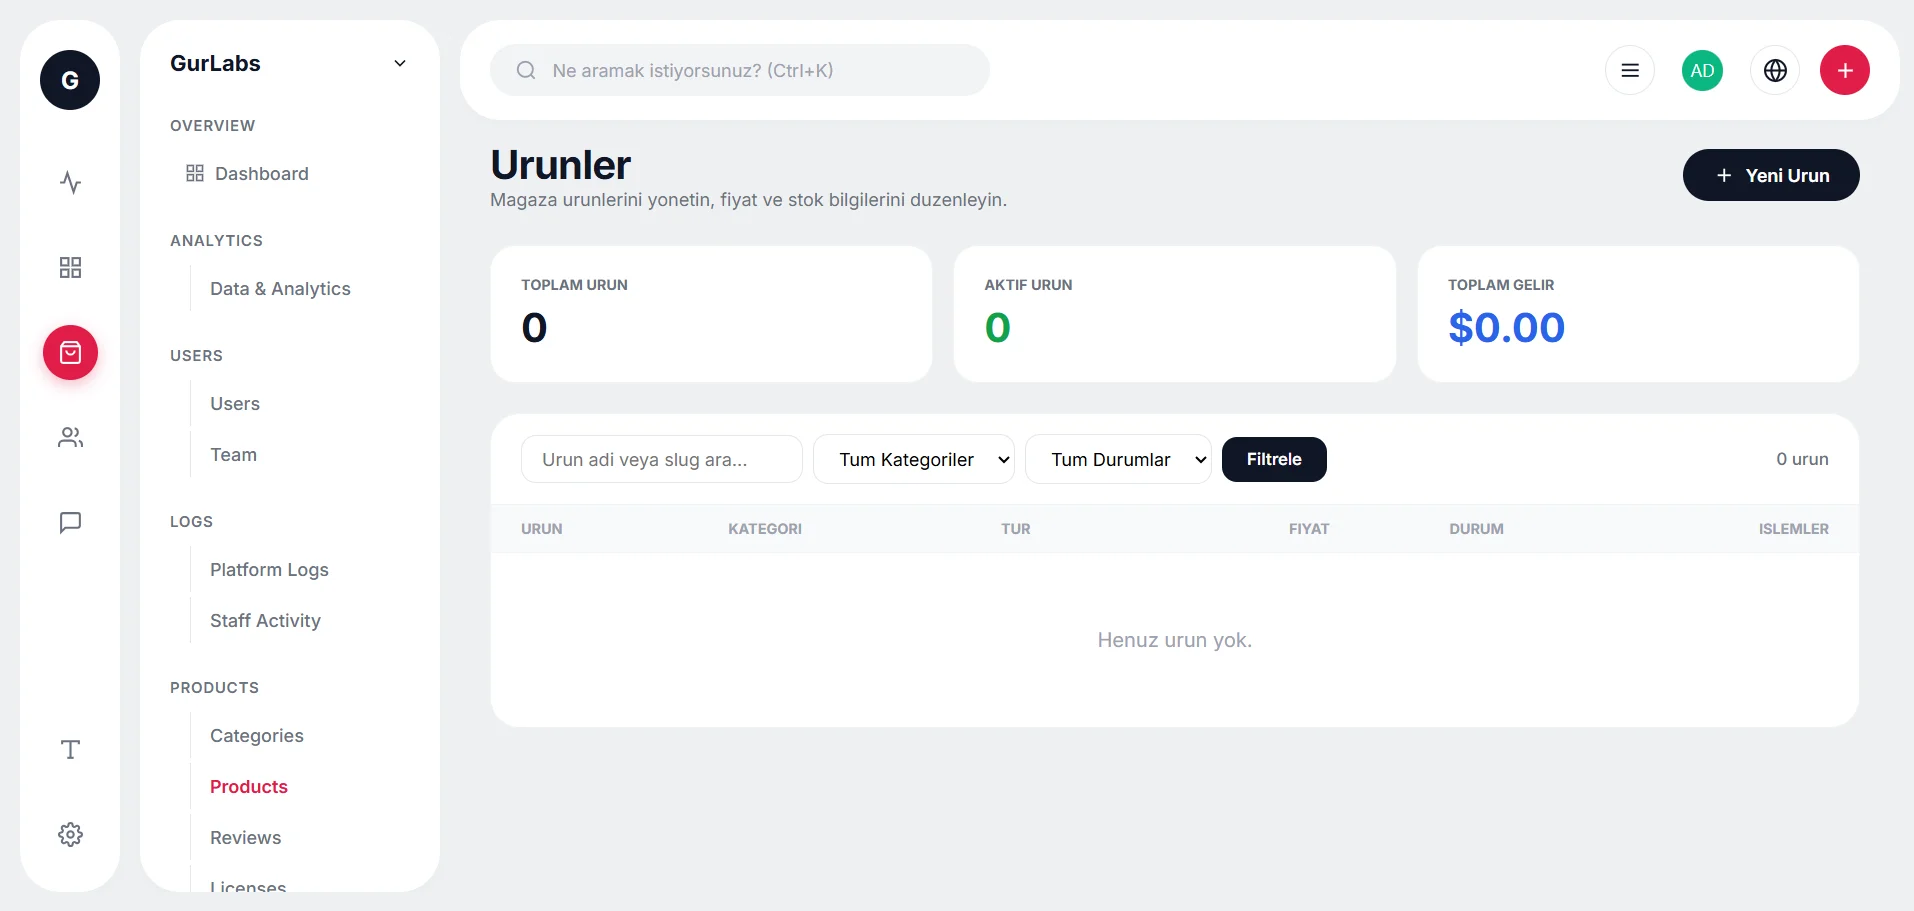Click the Urun adi veya slug search field

pos(662,459)
